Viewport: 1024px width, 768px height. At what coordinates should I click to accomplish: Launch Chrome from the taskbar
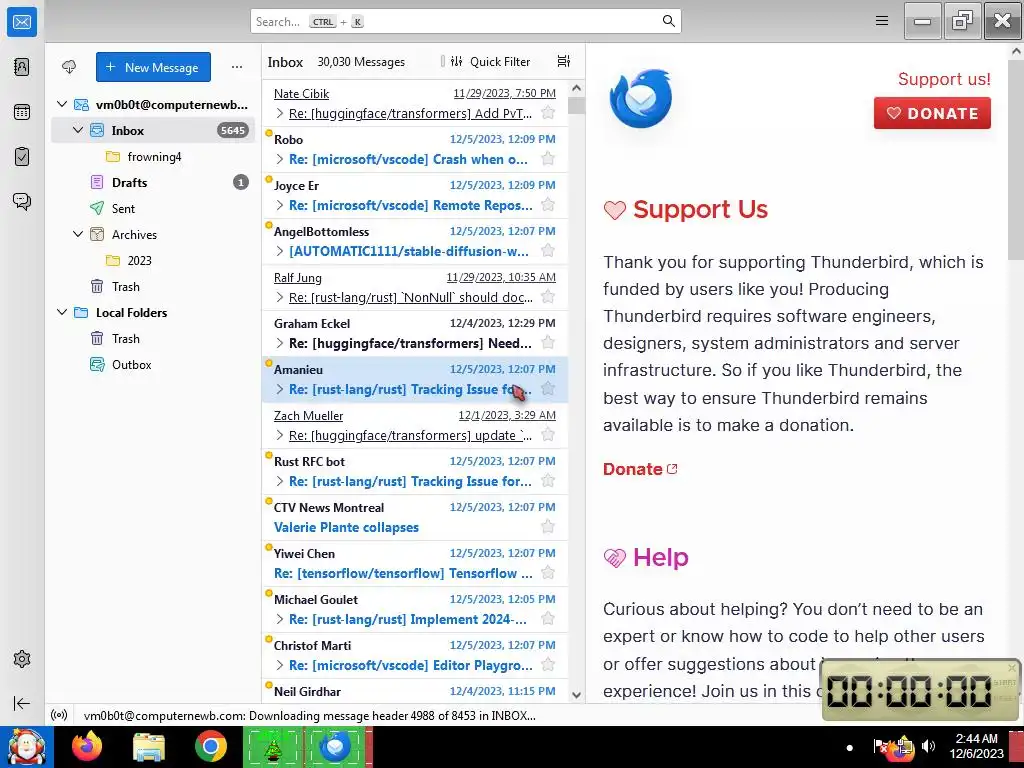[211, 747]
